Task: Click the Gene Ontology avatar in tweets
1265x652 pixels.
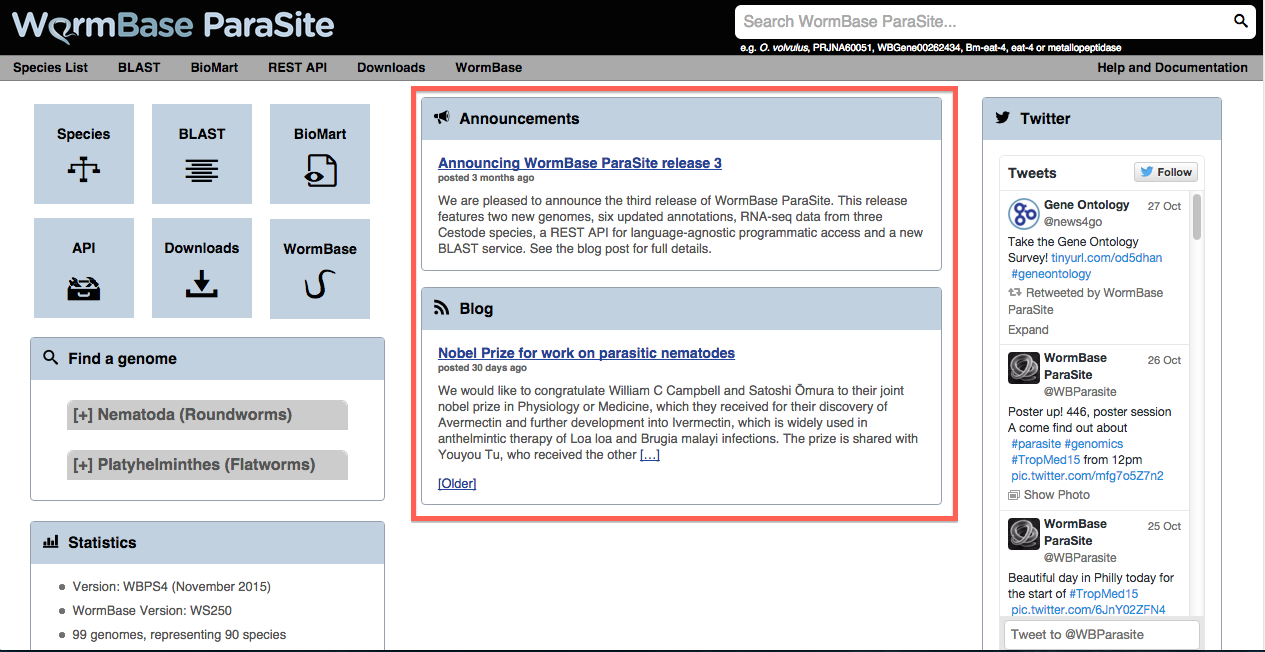Action: (x=1023, y=213)
